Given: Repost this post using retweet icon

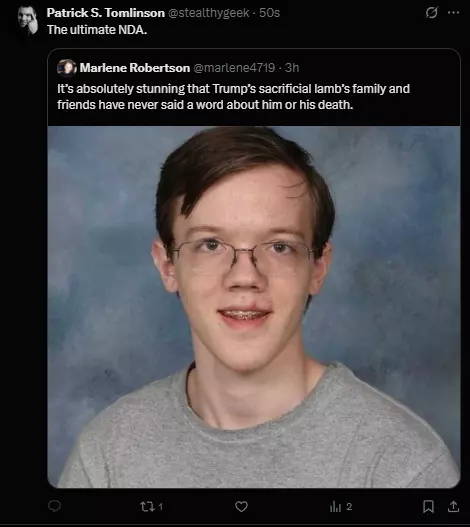Looking at the screenshot, I should click(x=147, y=506).
